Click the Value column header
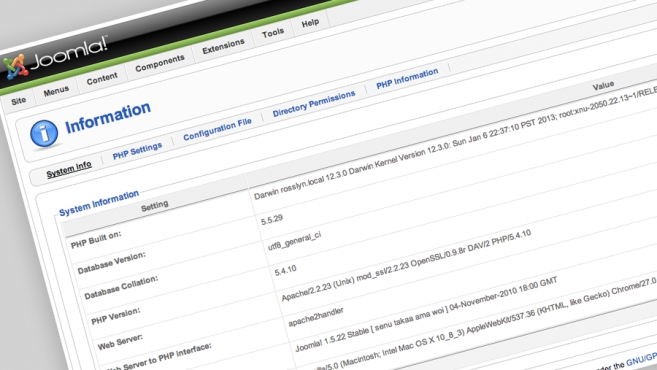 click(603, 86)
